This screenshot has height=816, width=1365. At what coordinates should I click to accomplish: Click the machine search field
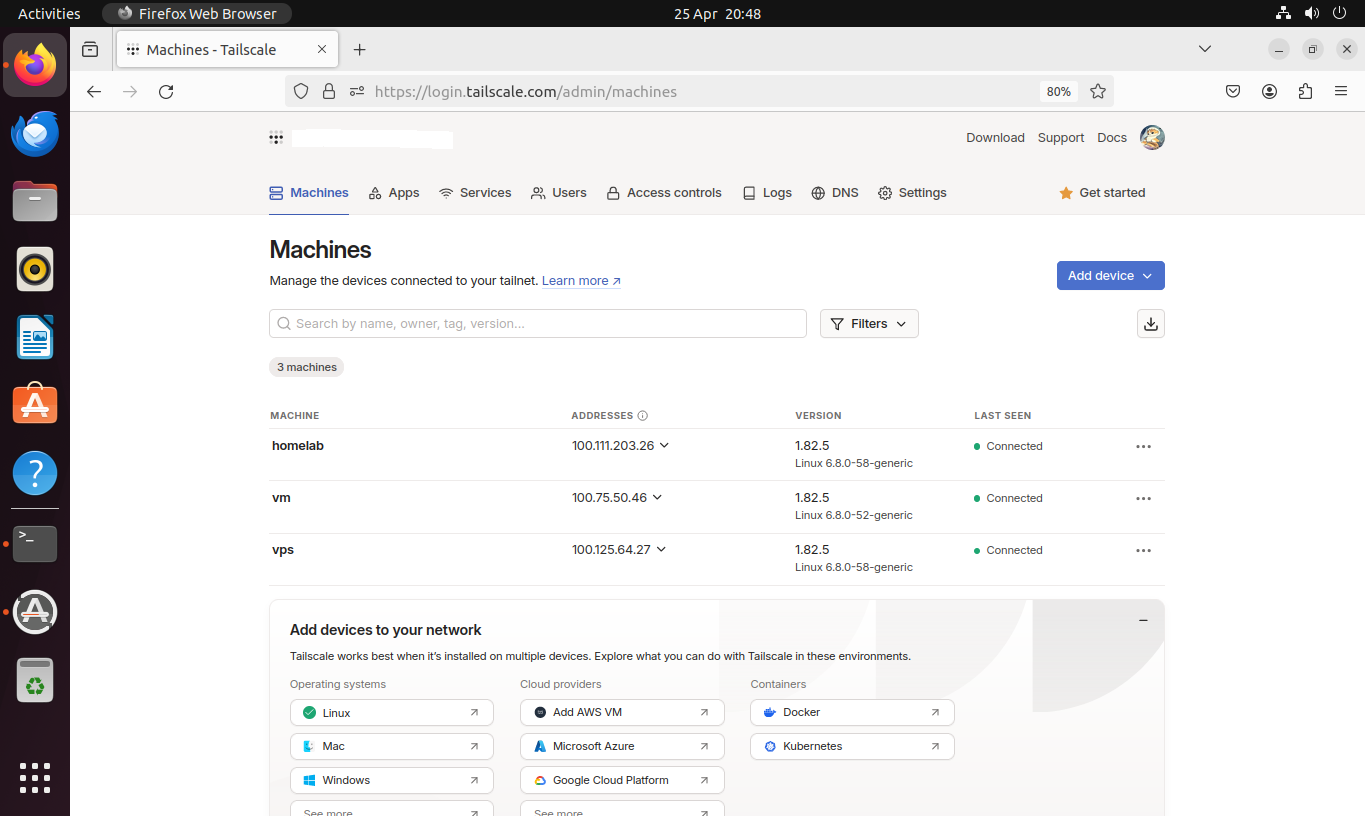(x=538, y=323)
